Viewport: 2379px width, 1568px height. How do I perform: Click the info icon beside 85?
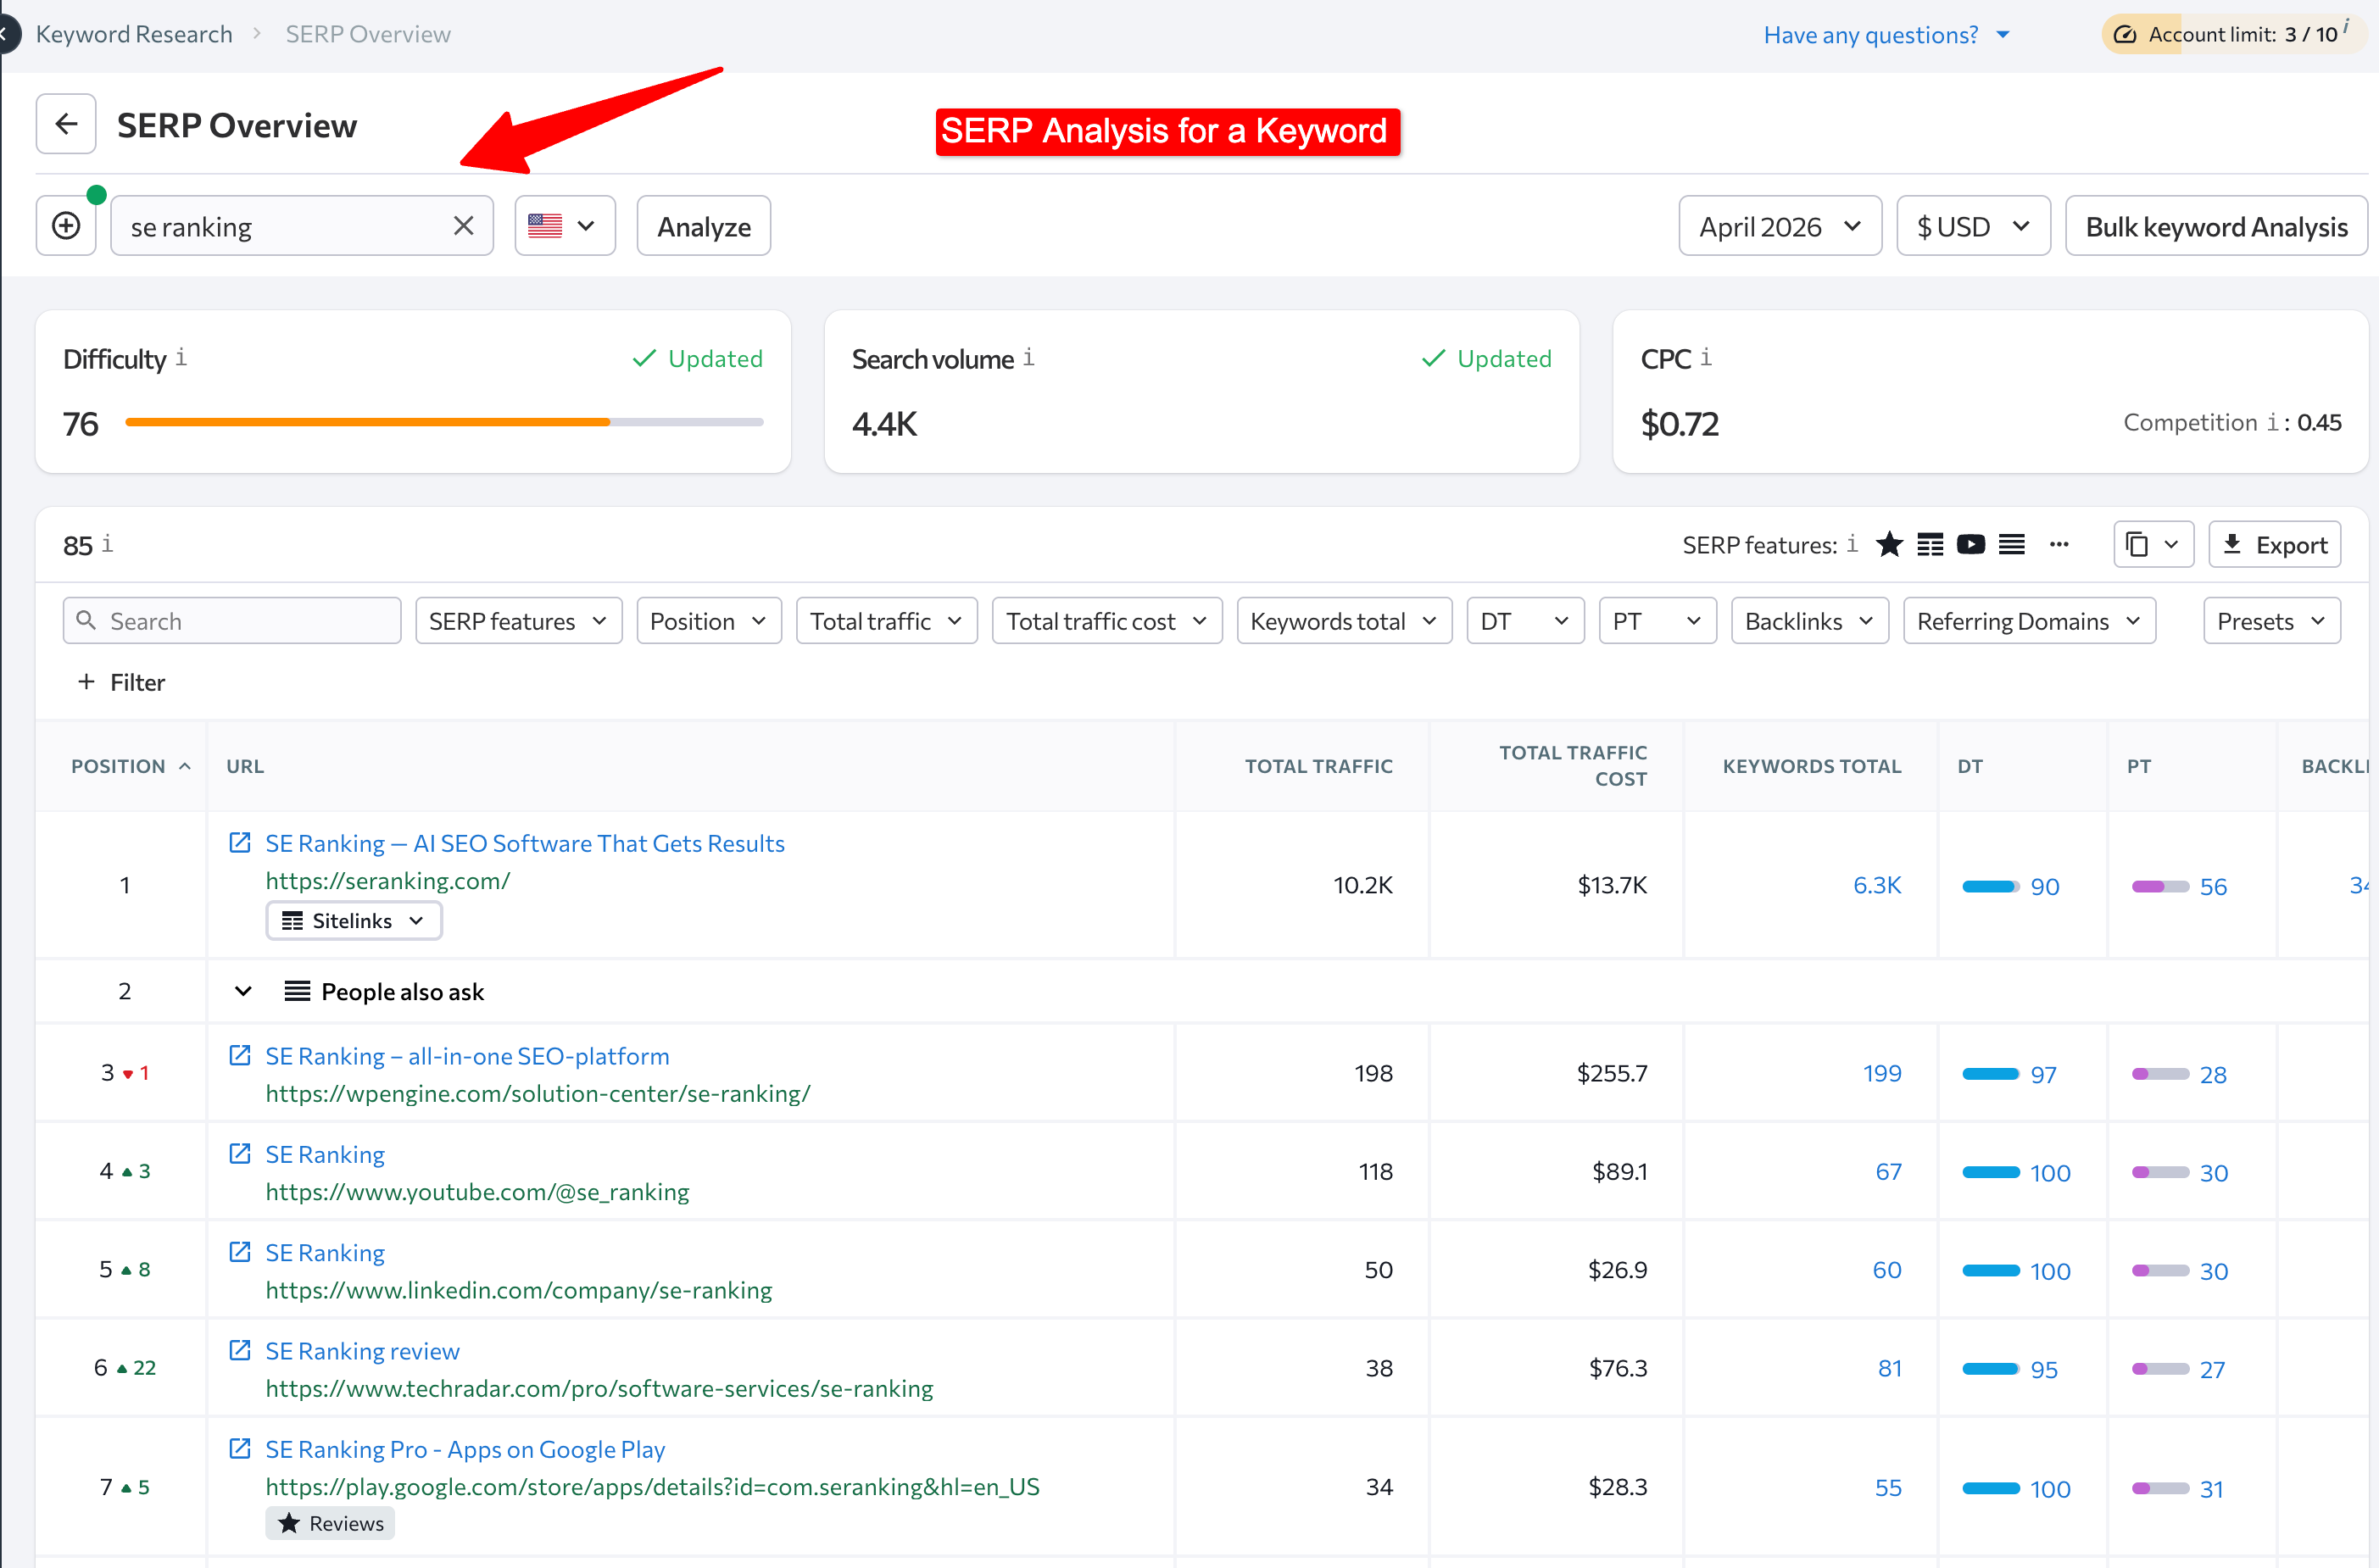coord(107,544)
